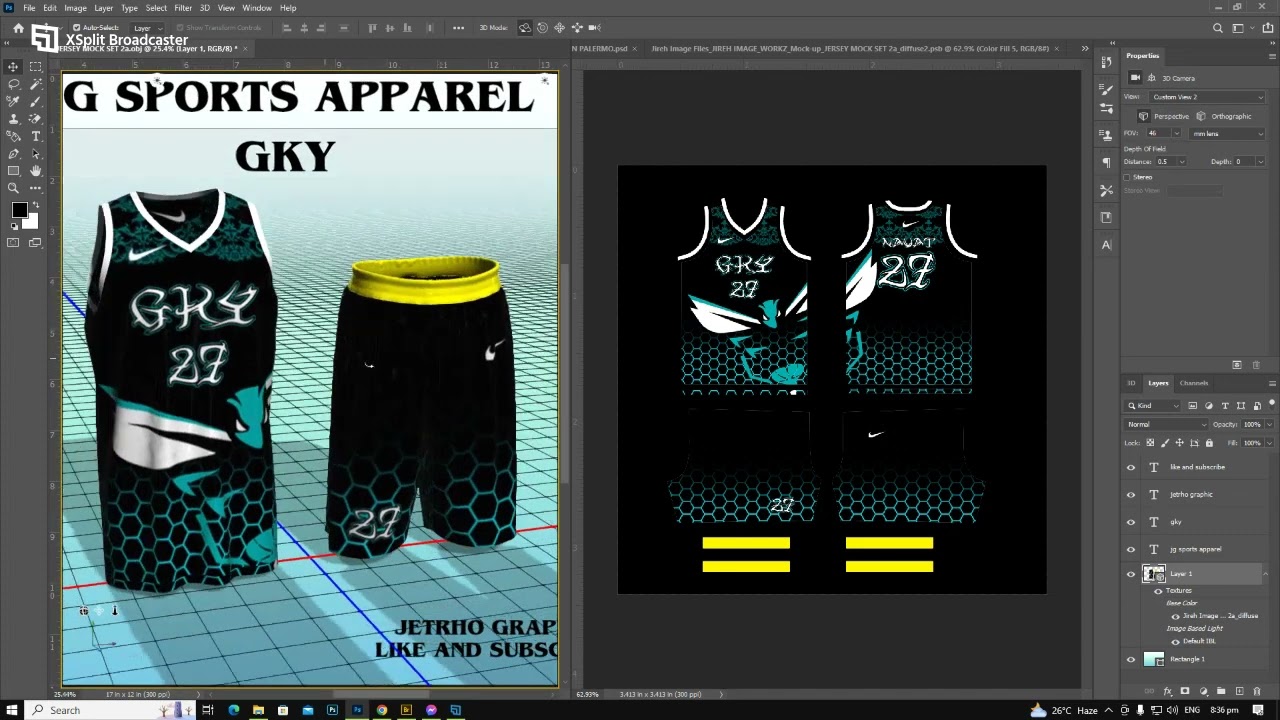1280x720 pixels.
Task: Switch to the 3D panel tab
Action: pyautogui.click(x=1132, y=383)
